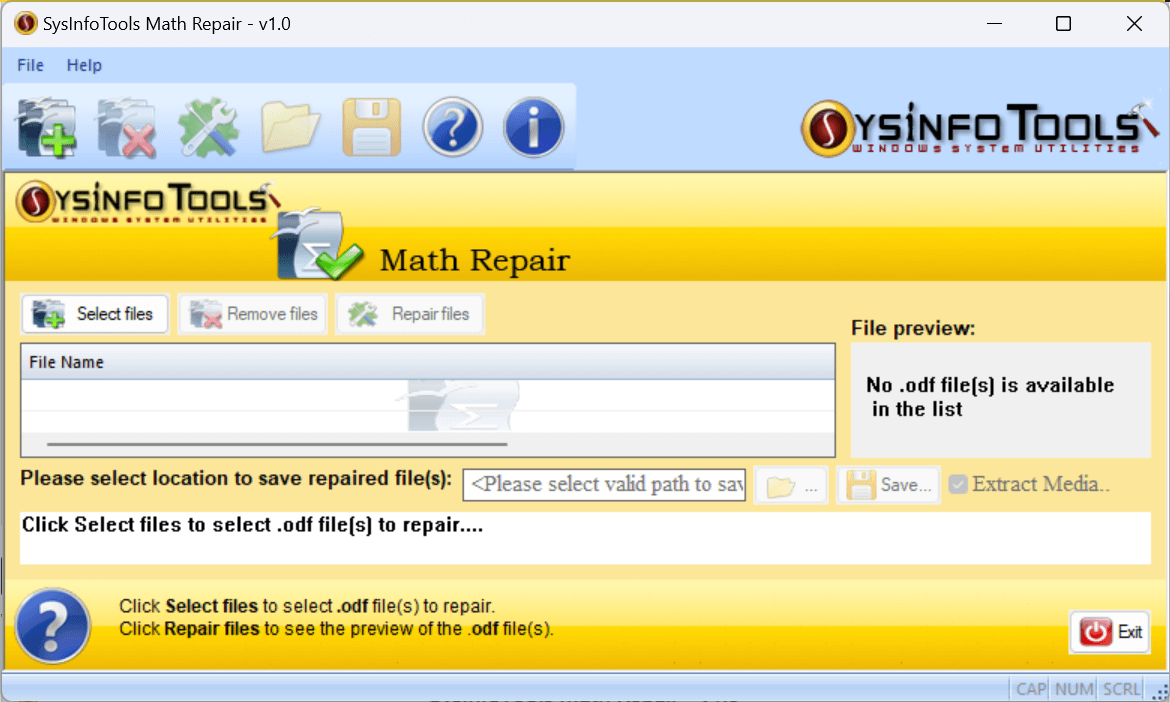
Task: Click the Remove files button
Action: [x=253, y=314]
